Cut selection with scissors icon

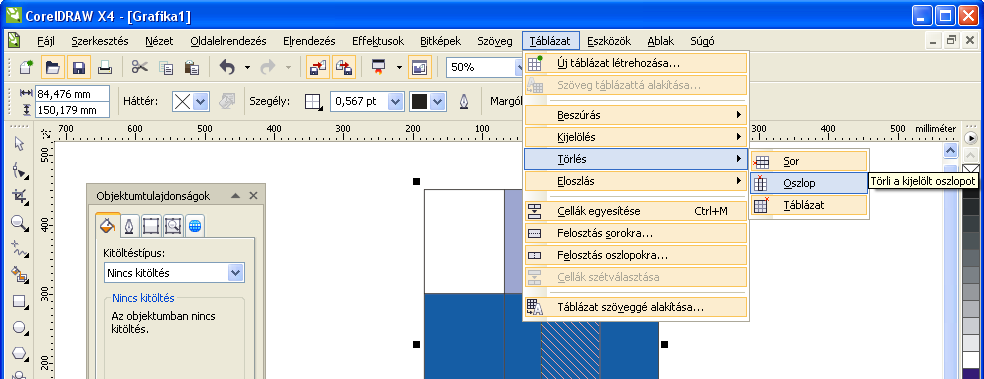coord(139,67)
